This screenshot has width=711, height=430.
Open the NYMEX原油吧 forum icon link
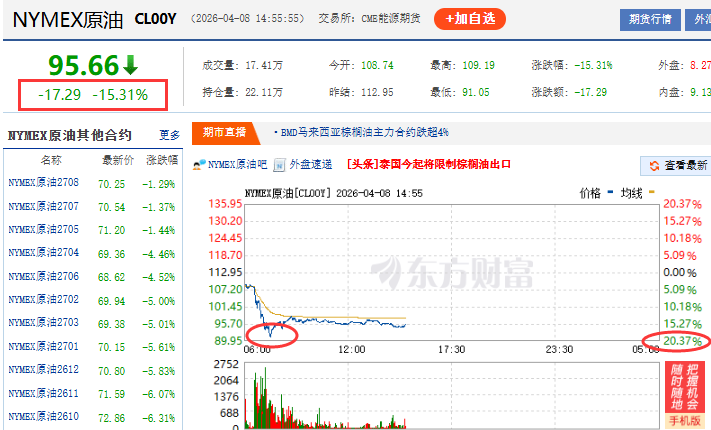pyautogui.click(x=199, y=164)
